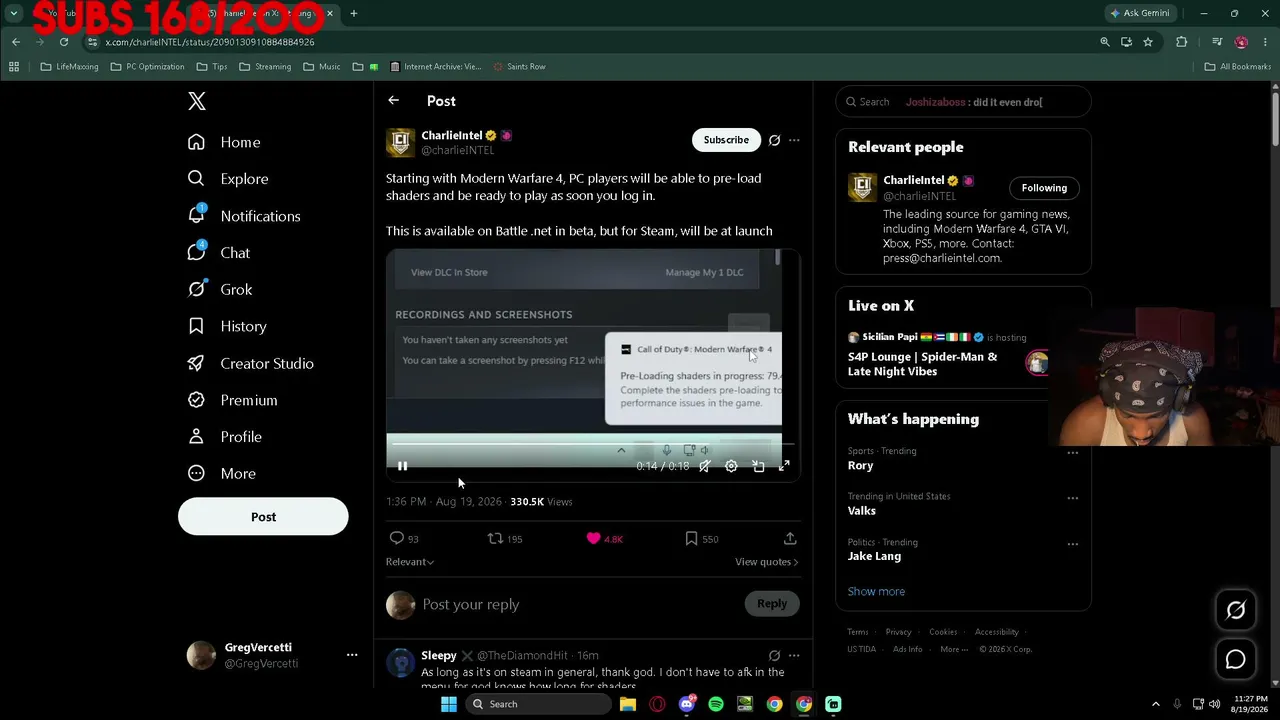The image size is (1280, 720).
Task: Open the Windows Start menu
Action: pos(449,704)
